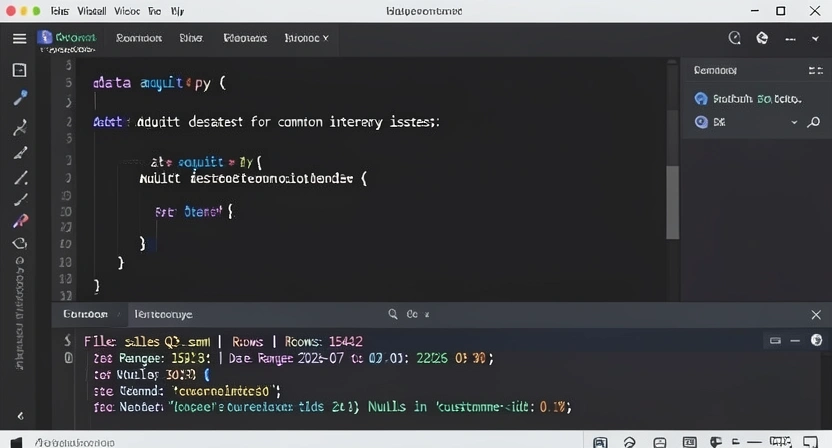Click the zero-shaped icon below dollar prompt

coord(68,358)
